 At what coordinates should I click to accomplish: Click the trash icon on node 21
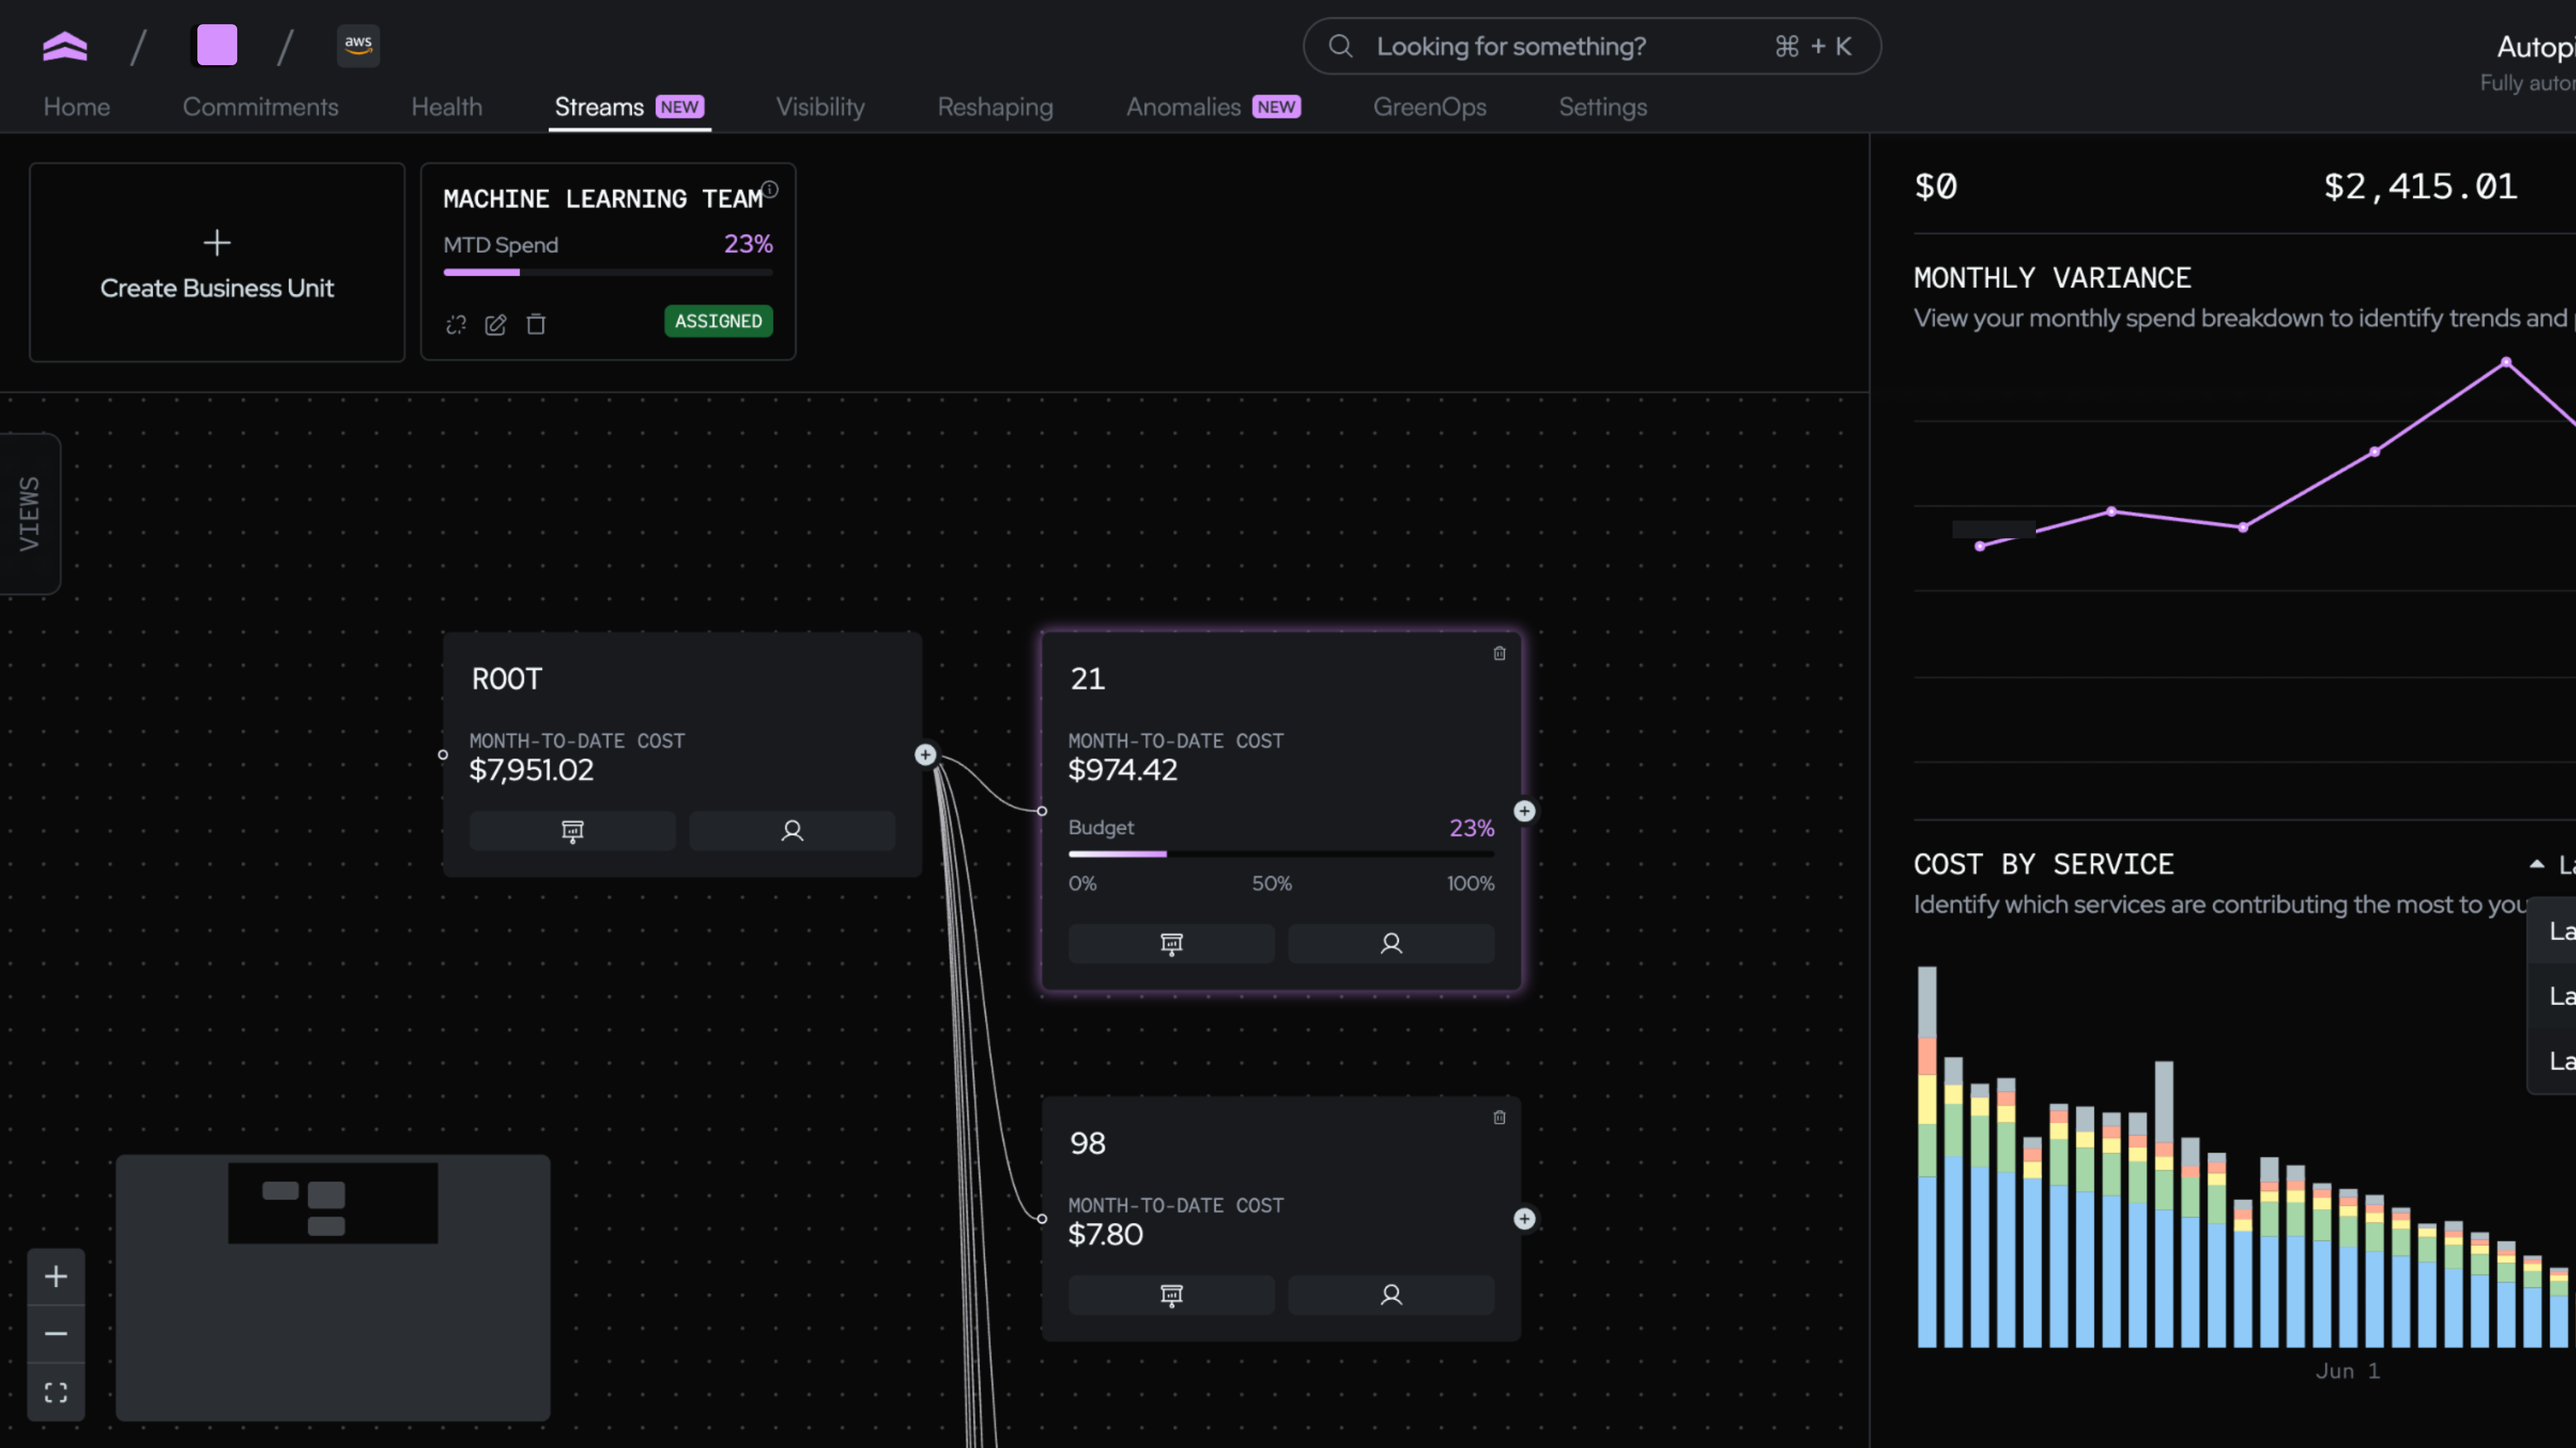coord(1499,654)
